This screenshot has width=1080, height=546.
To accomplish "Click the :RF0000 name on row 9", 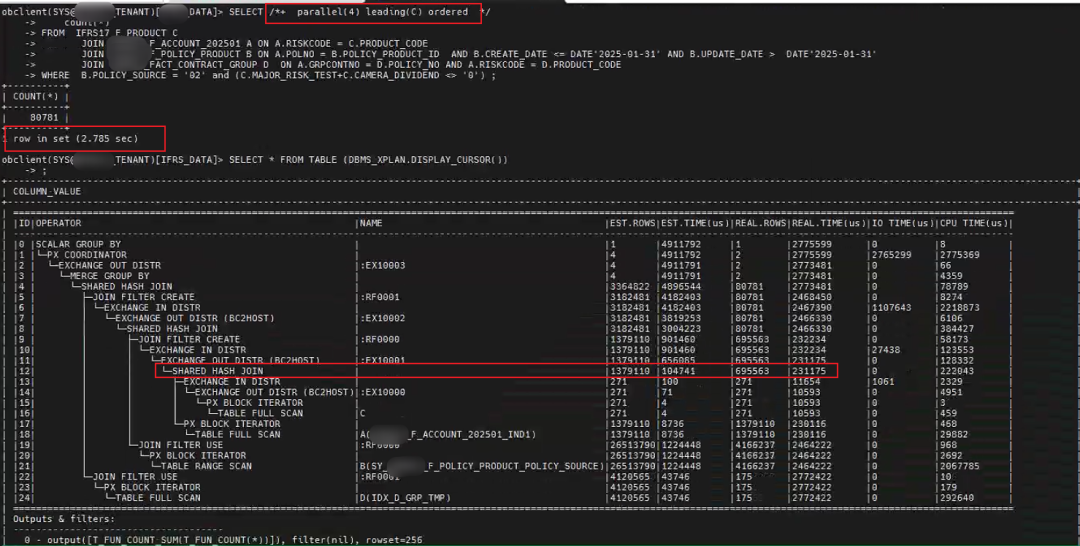I will click(380, 339).
